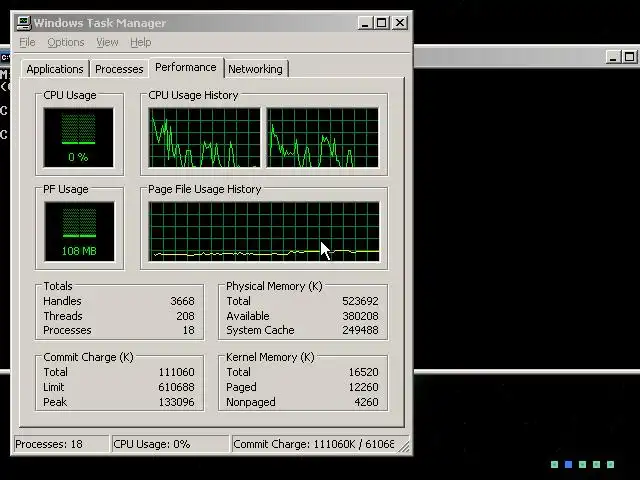Open the Help menu

140,42
